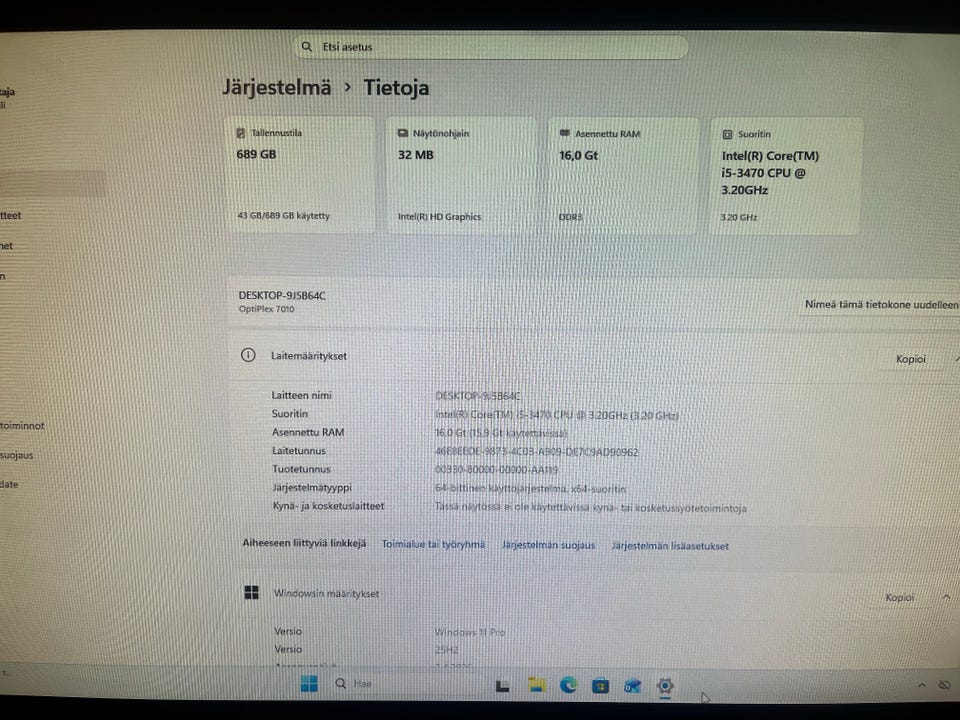Open Outlook from taskbar
Image resolution: width=960 pixels, height=720 pixels.
(632, 686)
